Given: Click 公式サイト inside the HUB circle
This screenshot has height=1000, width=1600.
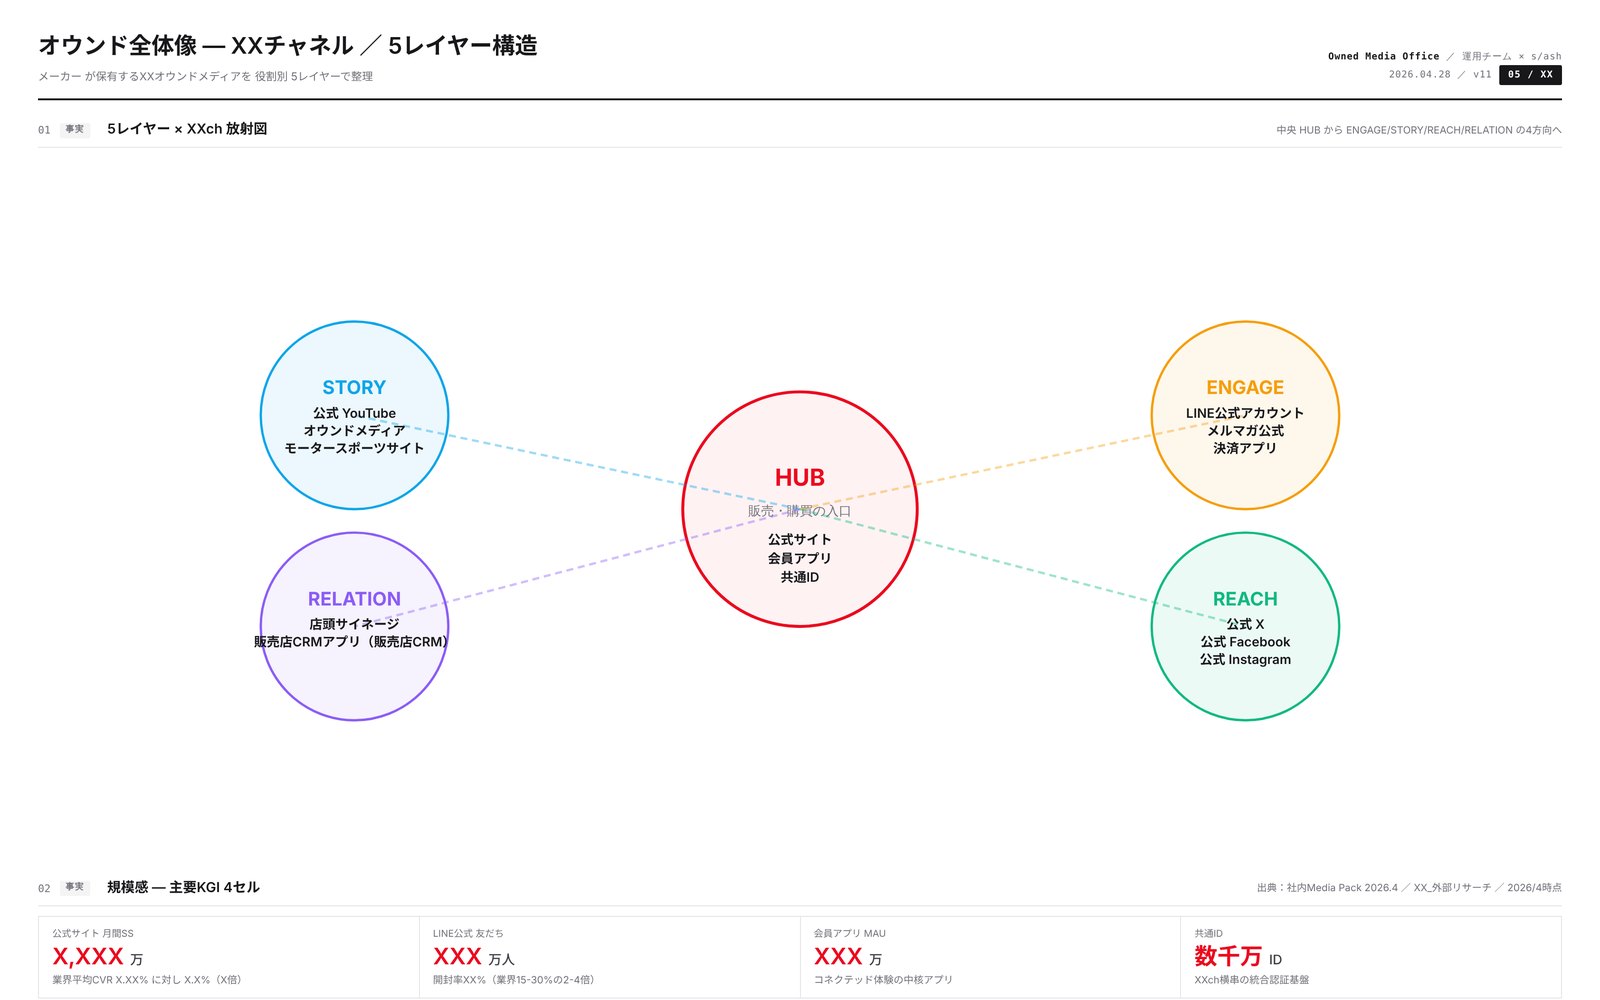Looking at the screenshot, I should 800,539.
